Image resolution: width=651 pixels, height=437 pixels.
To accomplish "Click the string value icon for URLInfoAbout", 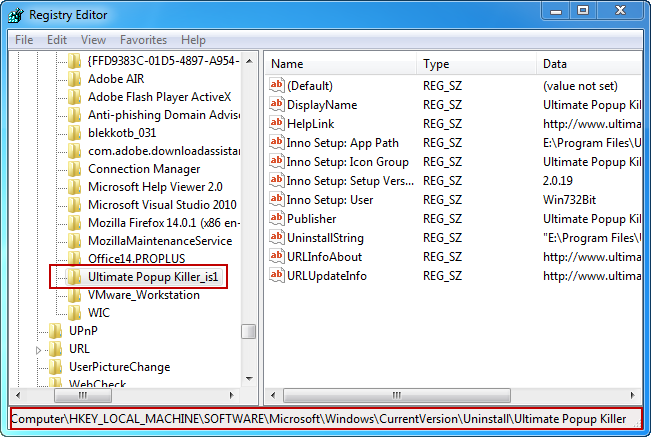I will (x=277, y=257).
